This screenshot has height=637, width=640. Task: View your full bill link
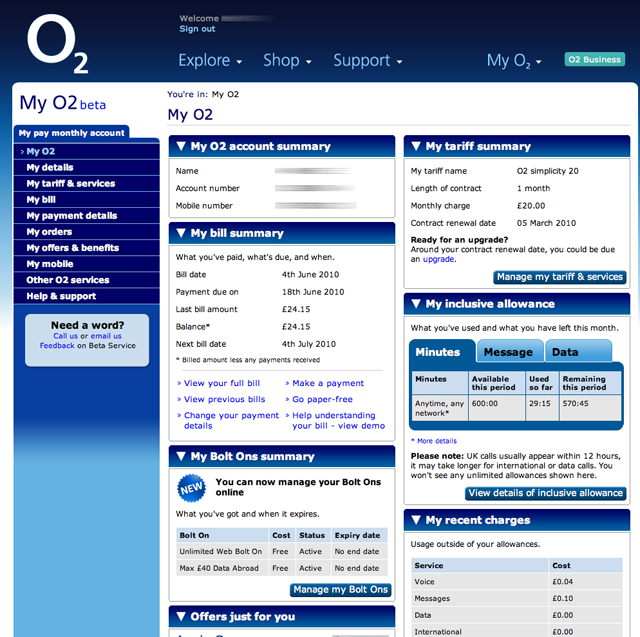pyautogui.click(x=222, y=383)
